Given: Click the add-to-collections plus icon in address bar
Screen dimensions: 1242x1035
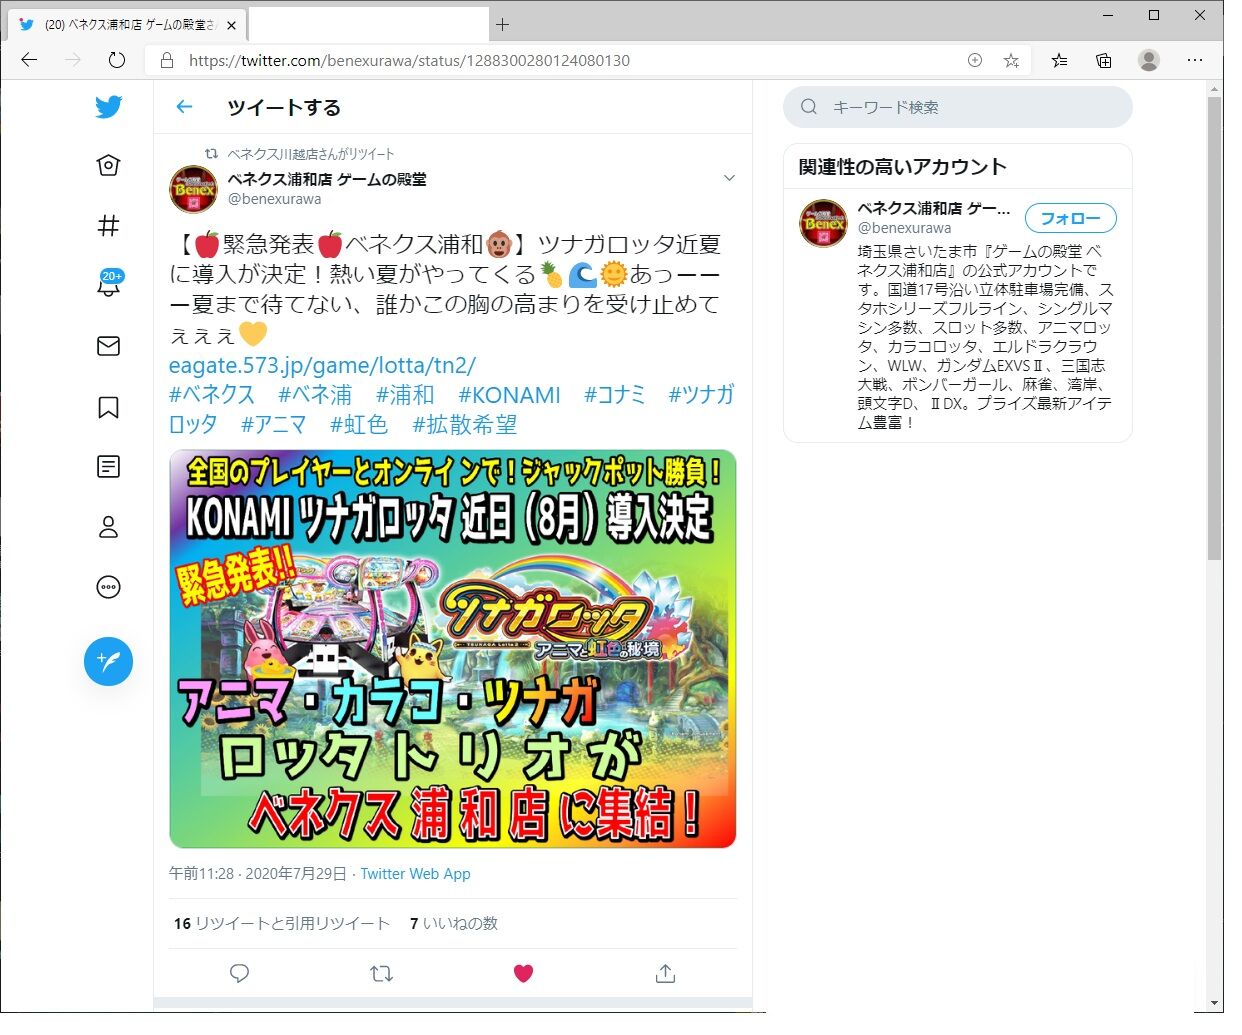Looking at the screenshot, I should tap(975, 60).
